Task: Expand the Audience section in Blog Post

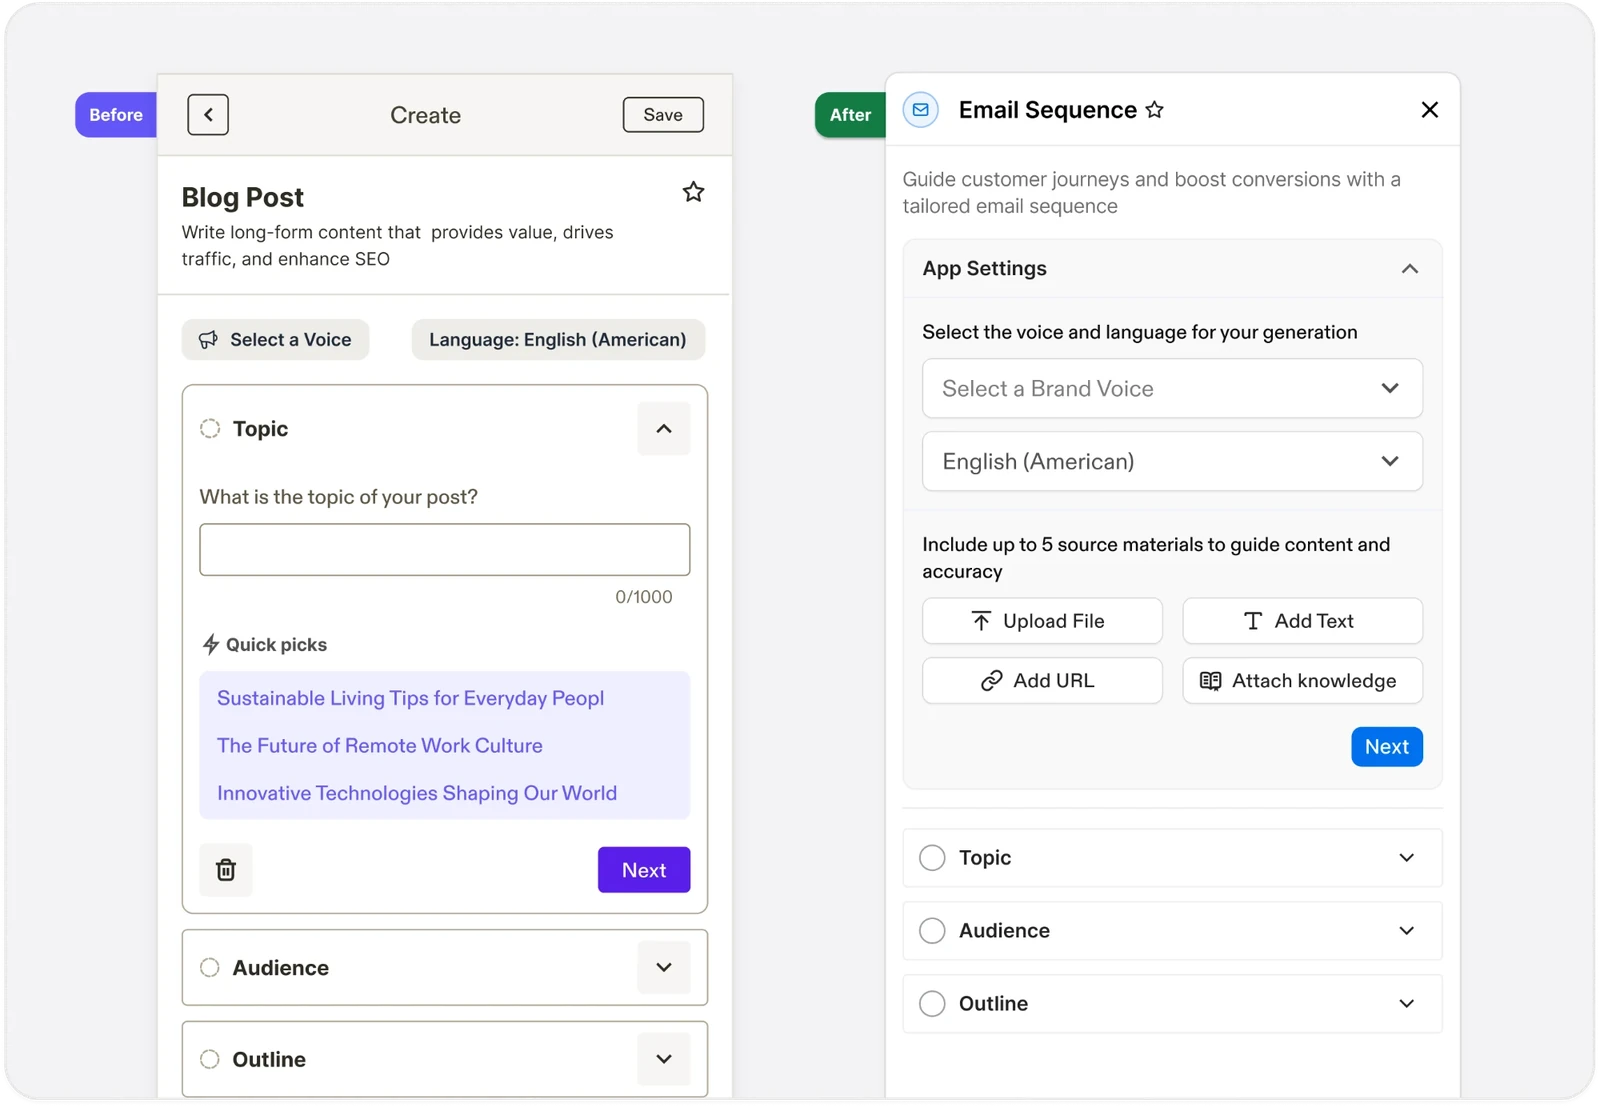Action: pyautogui.click(x=664, y=967)
